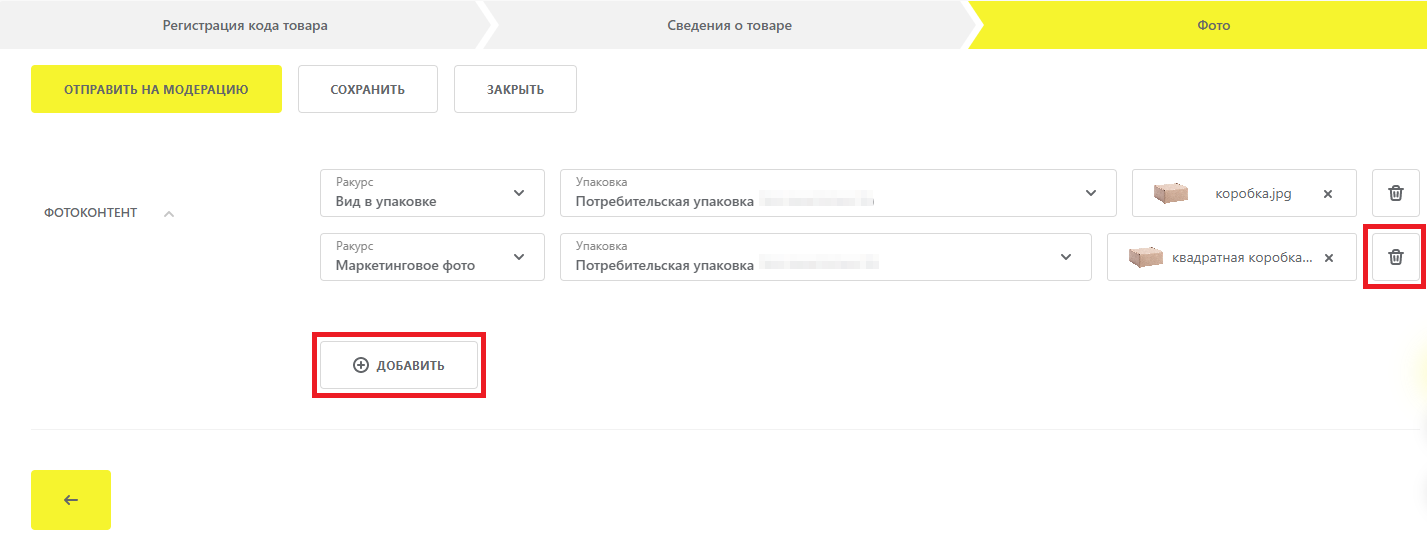Screen dimensions: 1427x537
Task: Click the Сохранить button
Action: point(368,89)
